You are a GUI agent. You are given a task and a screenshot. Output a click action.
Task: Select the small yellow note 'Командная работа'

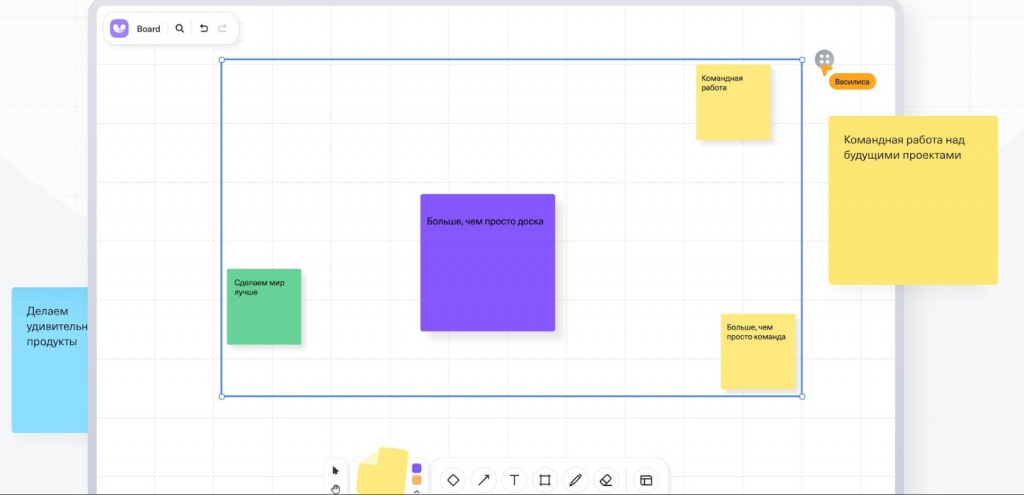(x=733, y=102)
